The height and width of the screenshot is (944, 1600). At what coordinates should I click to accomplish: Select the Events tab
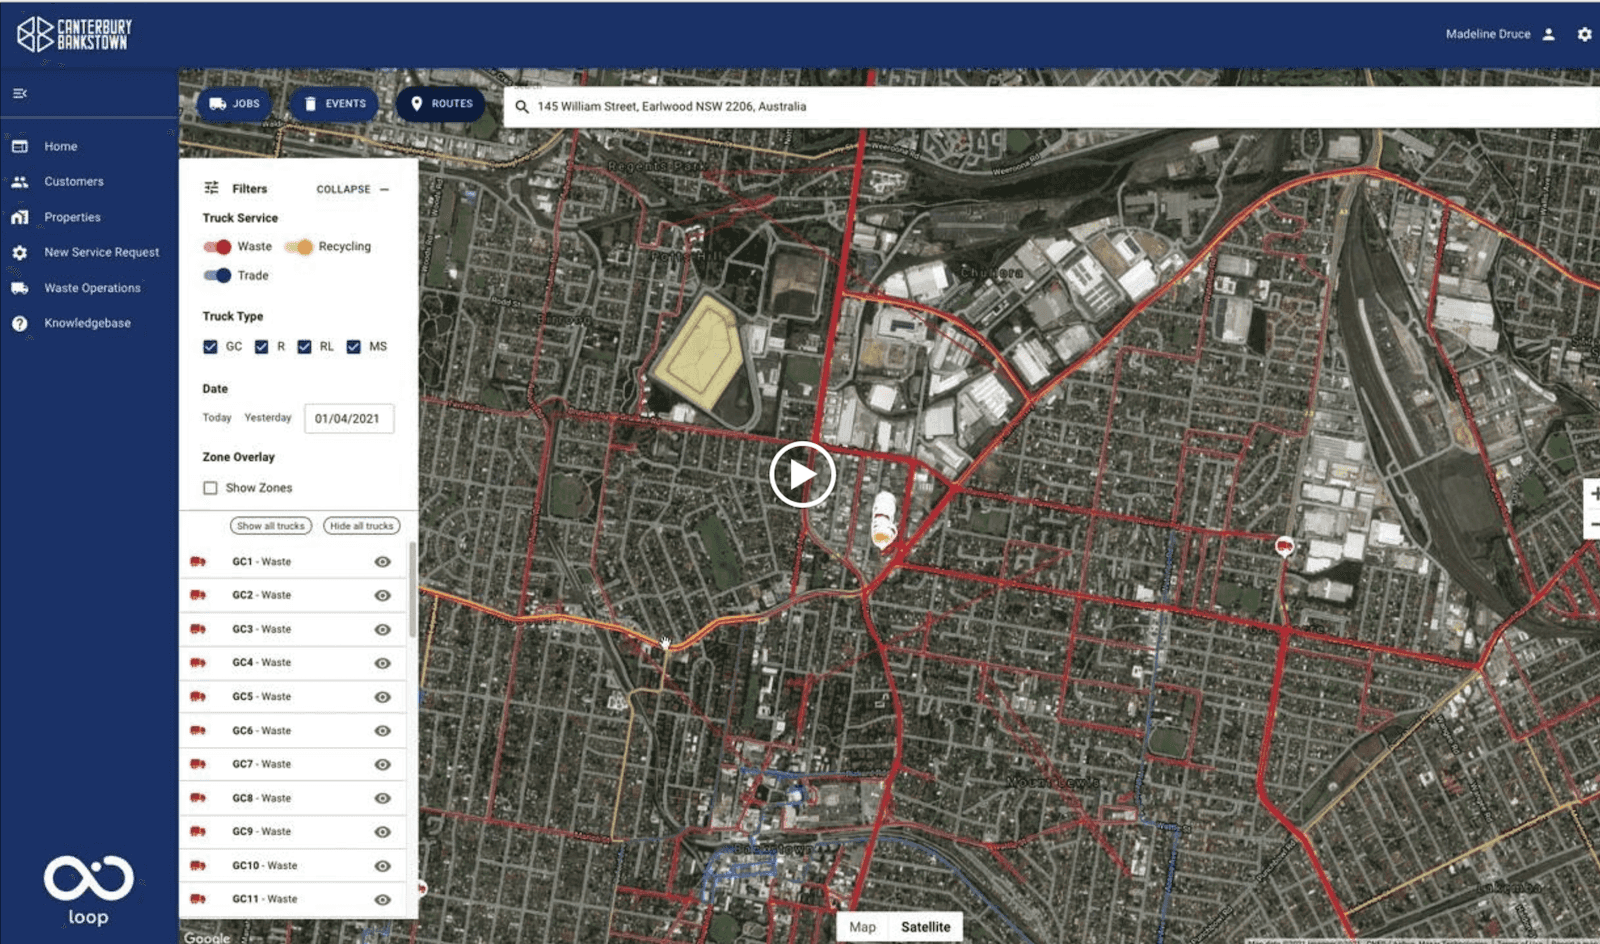click(333, 103)
